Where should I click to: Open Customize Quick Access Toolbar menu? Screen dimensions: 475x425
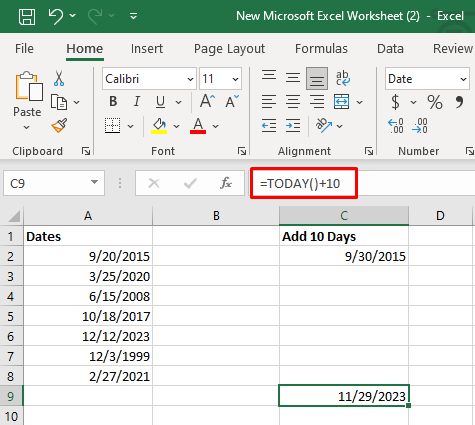click(134, 16)
